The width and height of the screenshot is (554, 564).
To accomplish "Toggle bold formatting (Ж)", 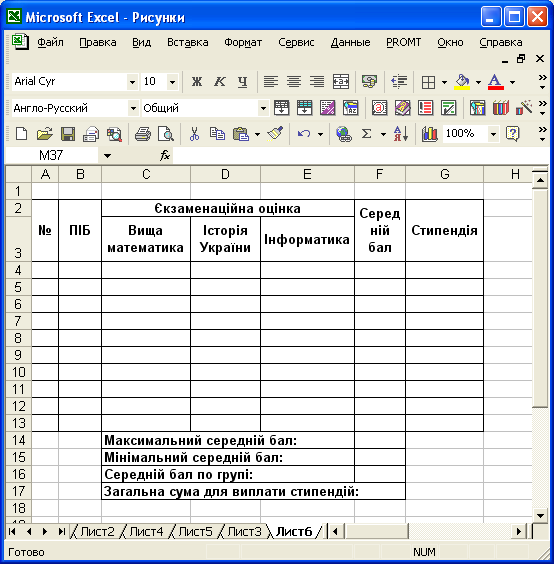I will point(196,82).
